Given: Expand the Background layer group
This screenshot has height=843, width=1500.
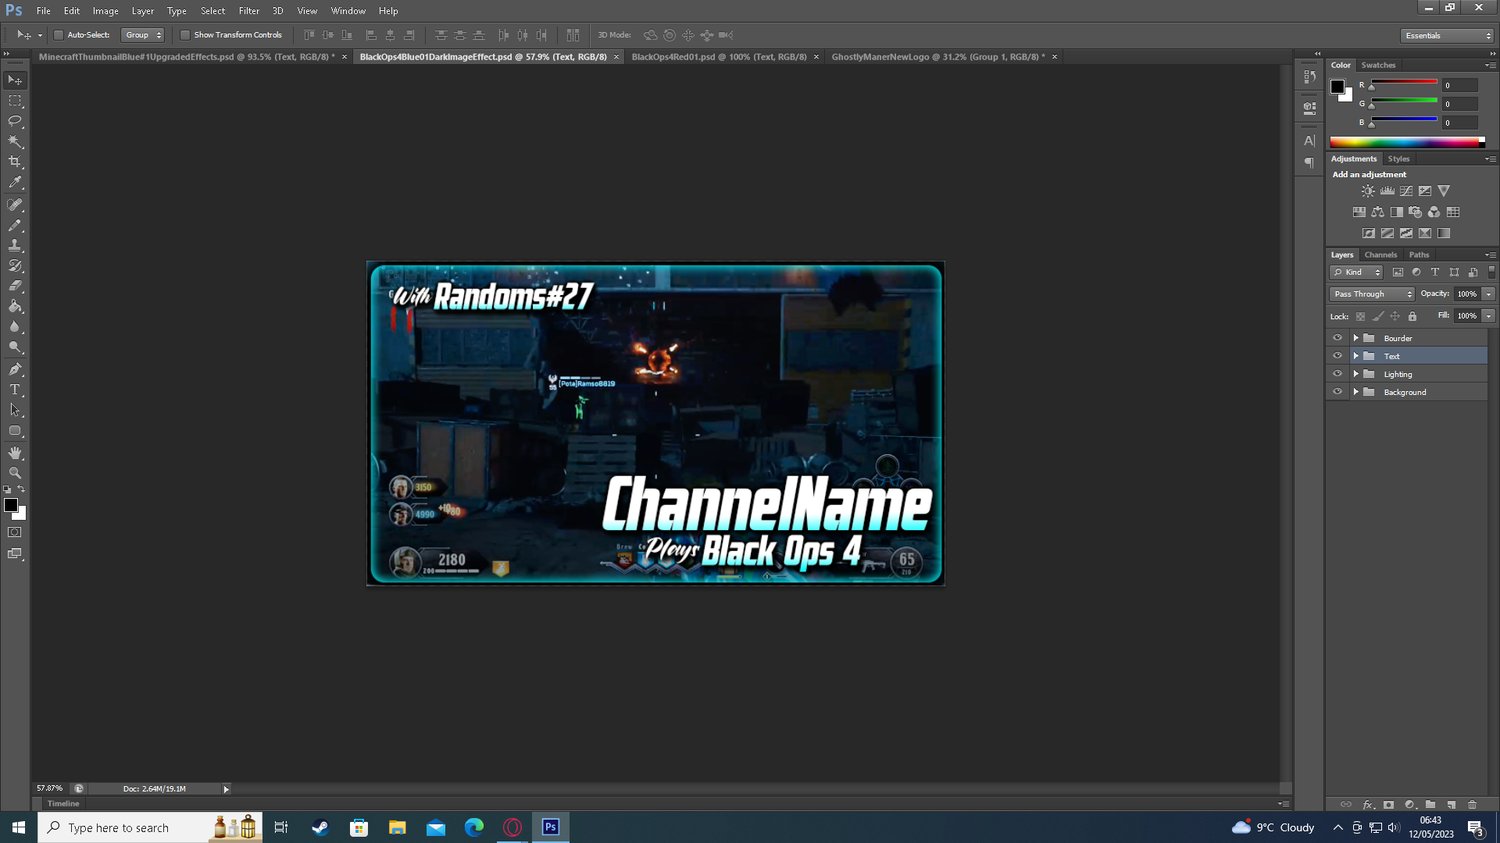Looking at the screenshot, I should pos(1356,392).
